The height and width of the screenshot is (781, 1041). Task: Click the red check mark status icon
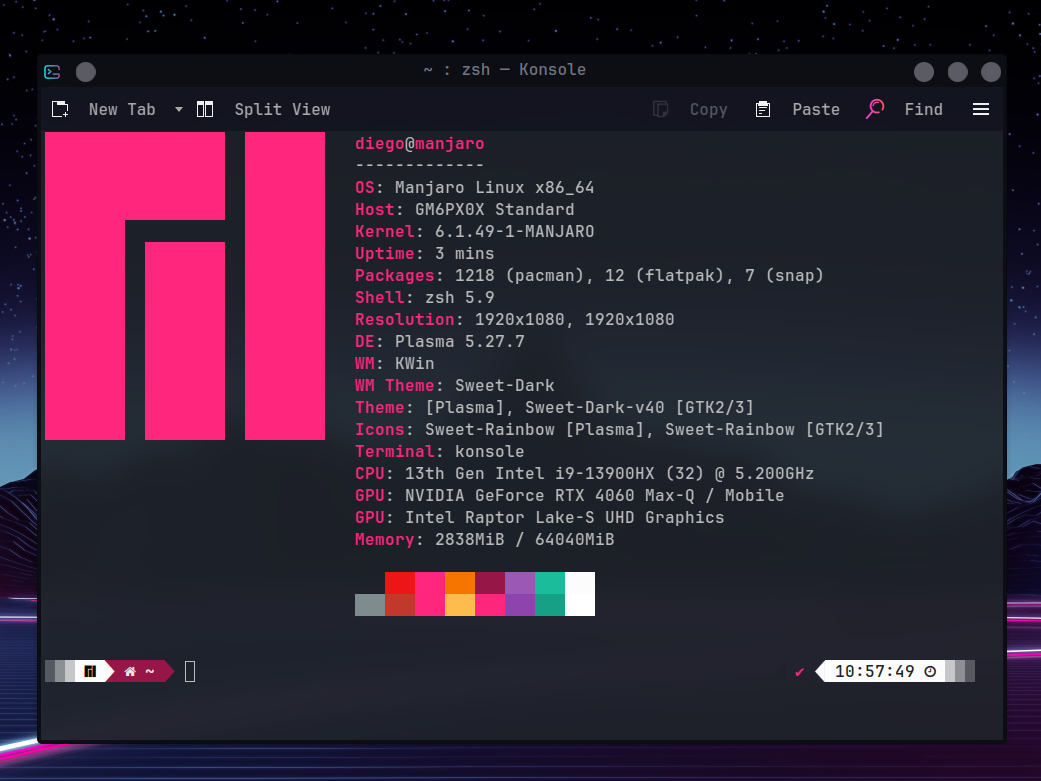point(799,672)
